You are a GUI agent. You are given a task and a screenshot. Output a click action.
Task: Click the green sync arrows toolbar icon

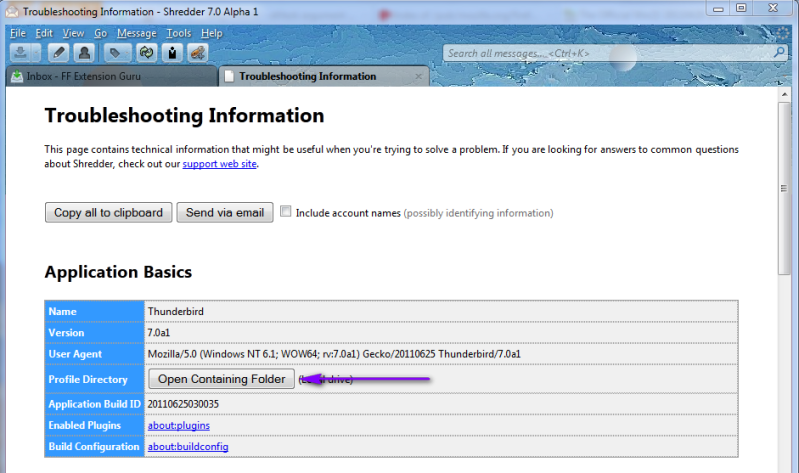[147, 52]
